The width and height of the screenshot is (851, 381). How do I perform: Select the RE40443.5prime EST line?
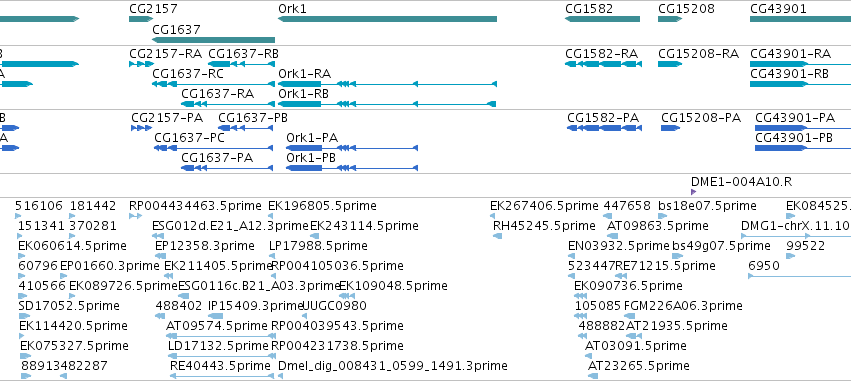[221, 376]
